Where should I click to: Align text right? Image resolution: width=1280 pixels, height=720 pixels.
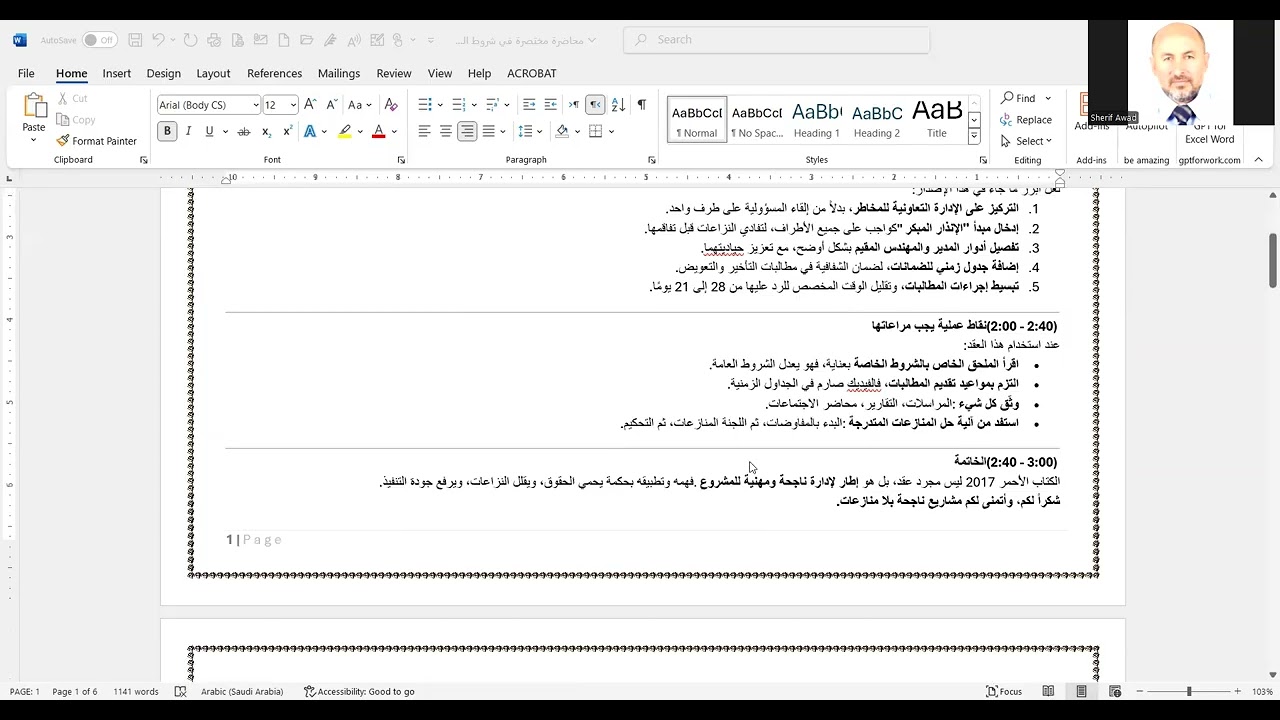pyautogui.click(x=467, y=132)
